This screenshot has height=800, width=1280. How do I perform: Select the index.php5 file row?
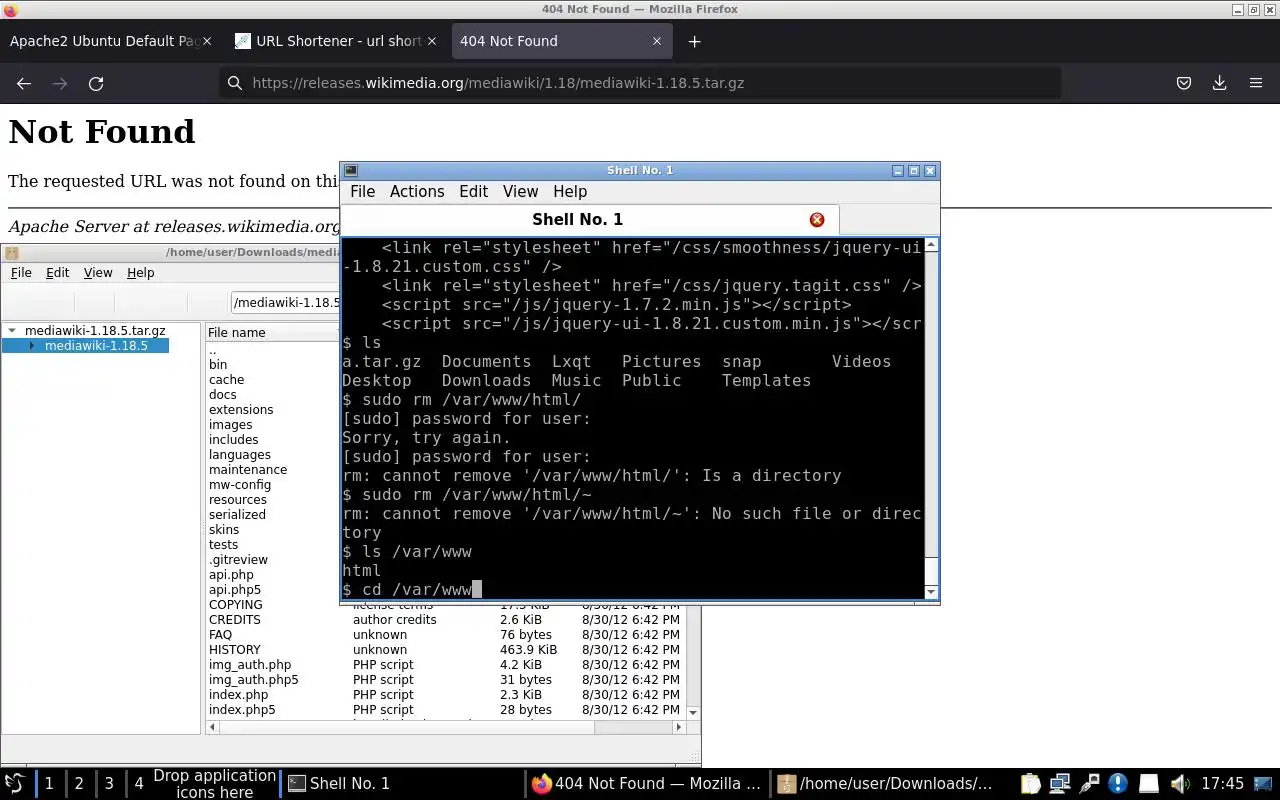[445, 710]
